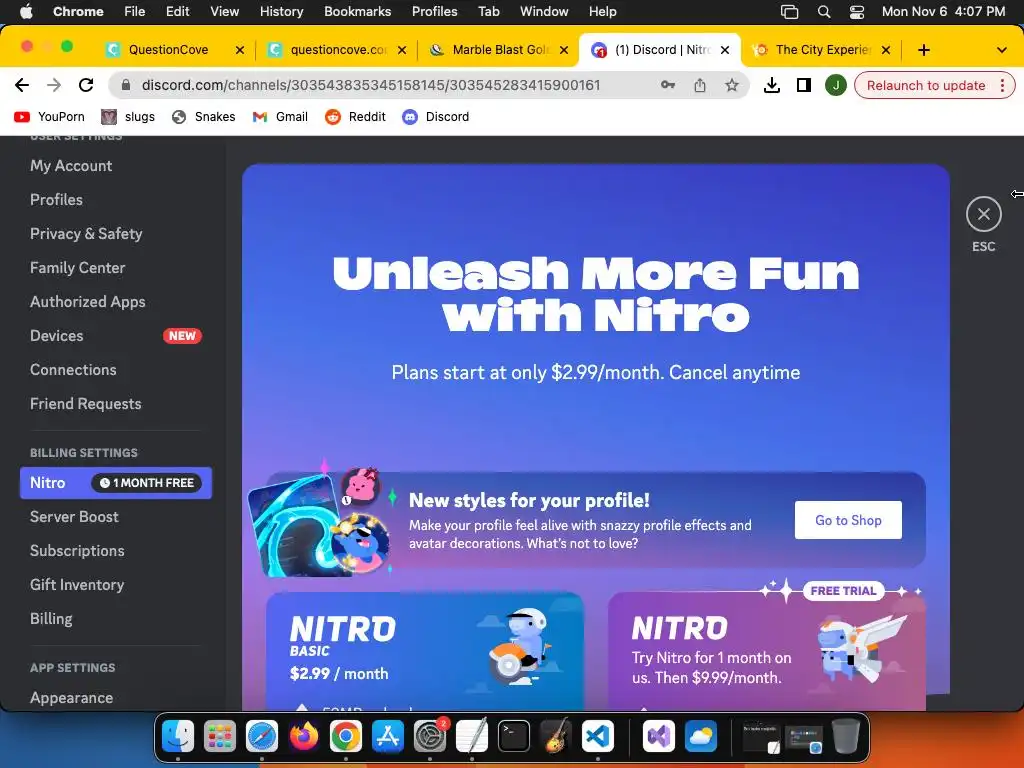Screen dimensions: 1024x768
Task: Open Firefox from the Dock
Action: tap(304, 737)
